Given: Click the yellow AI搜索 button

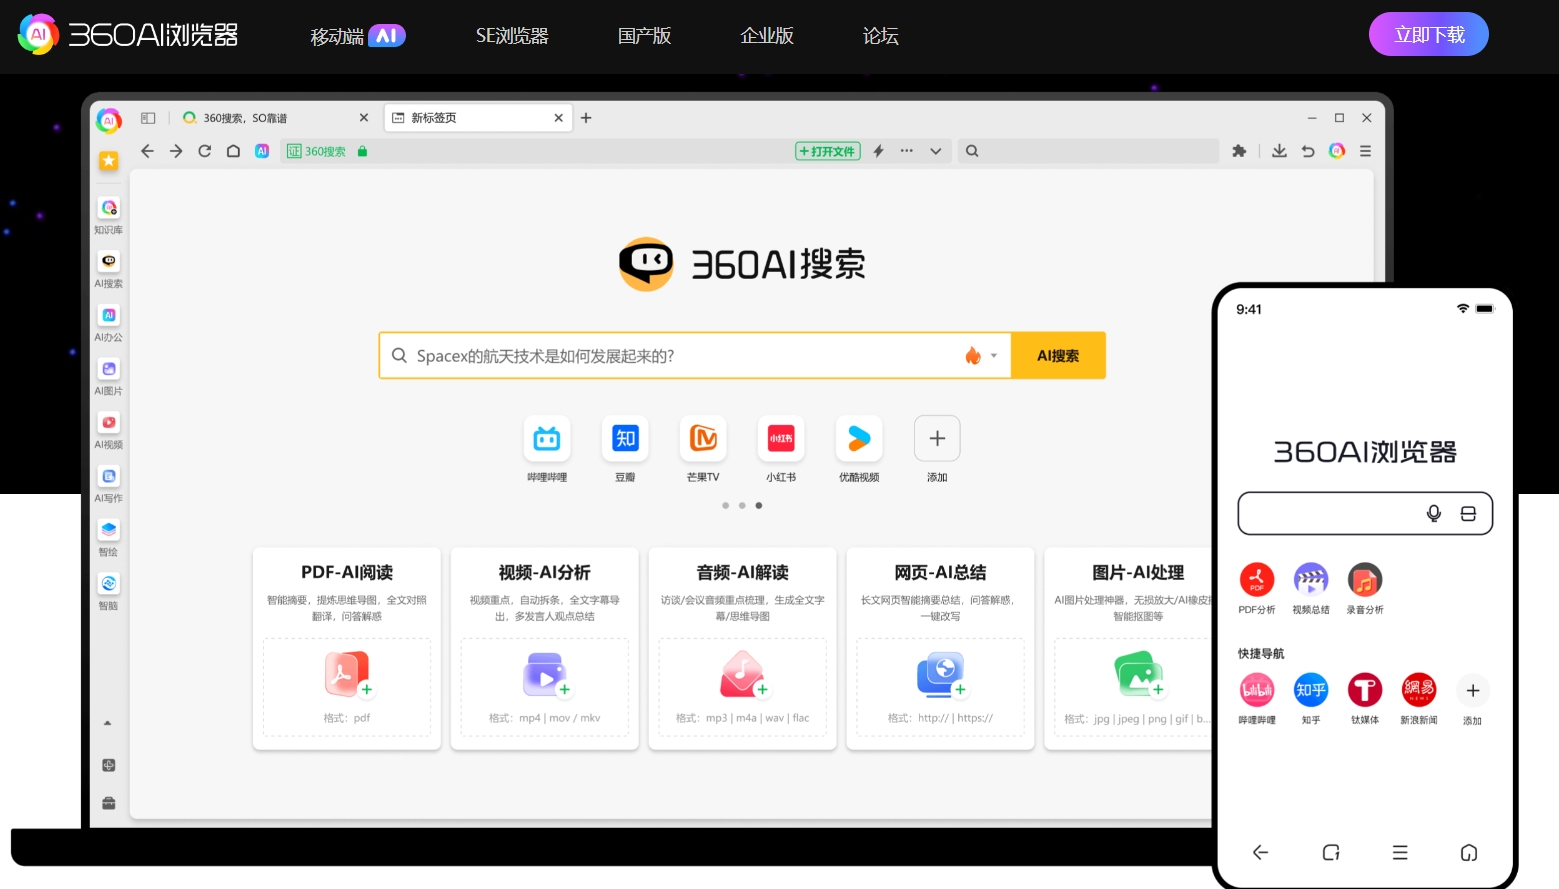Looking at the screenshot, I should 1058,356.
